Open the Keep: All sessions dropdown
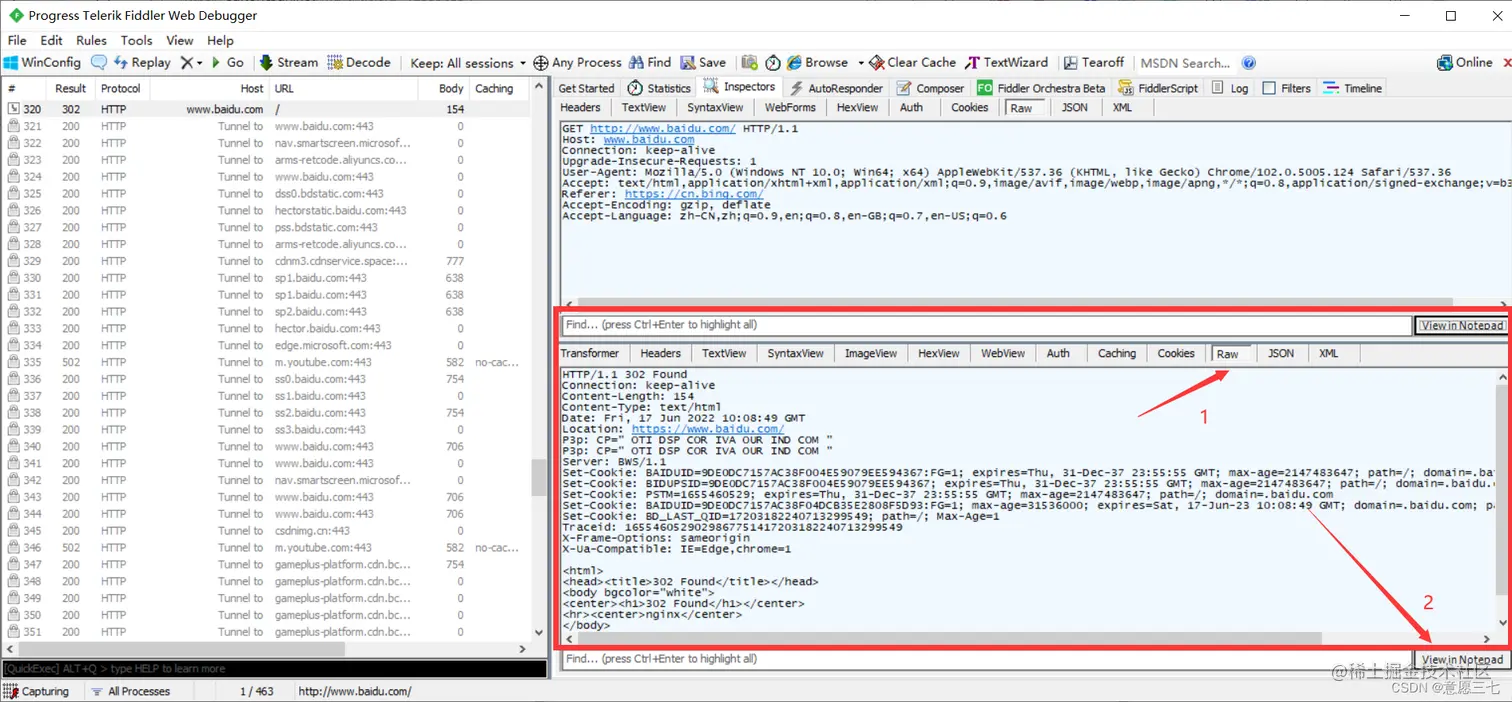 point(468,63)
